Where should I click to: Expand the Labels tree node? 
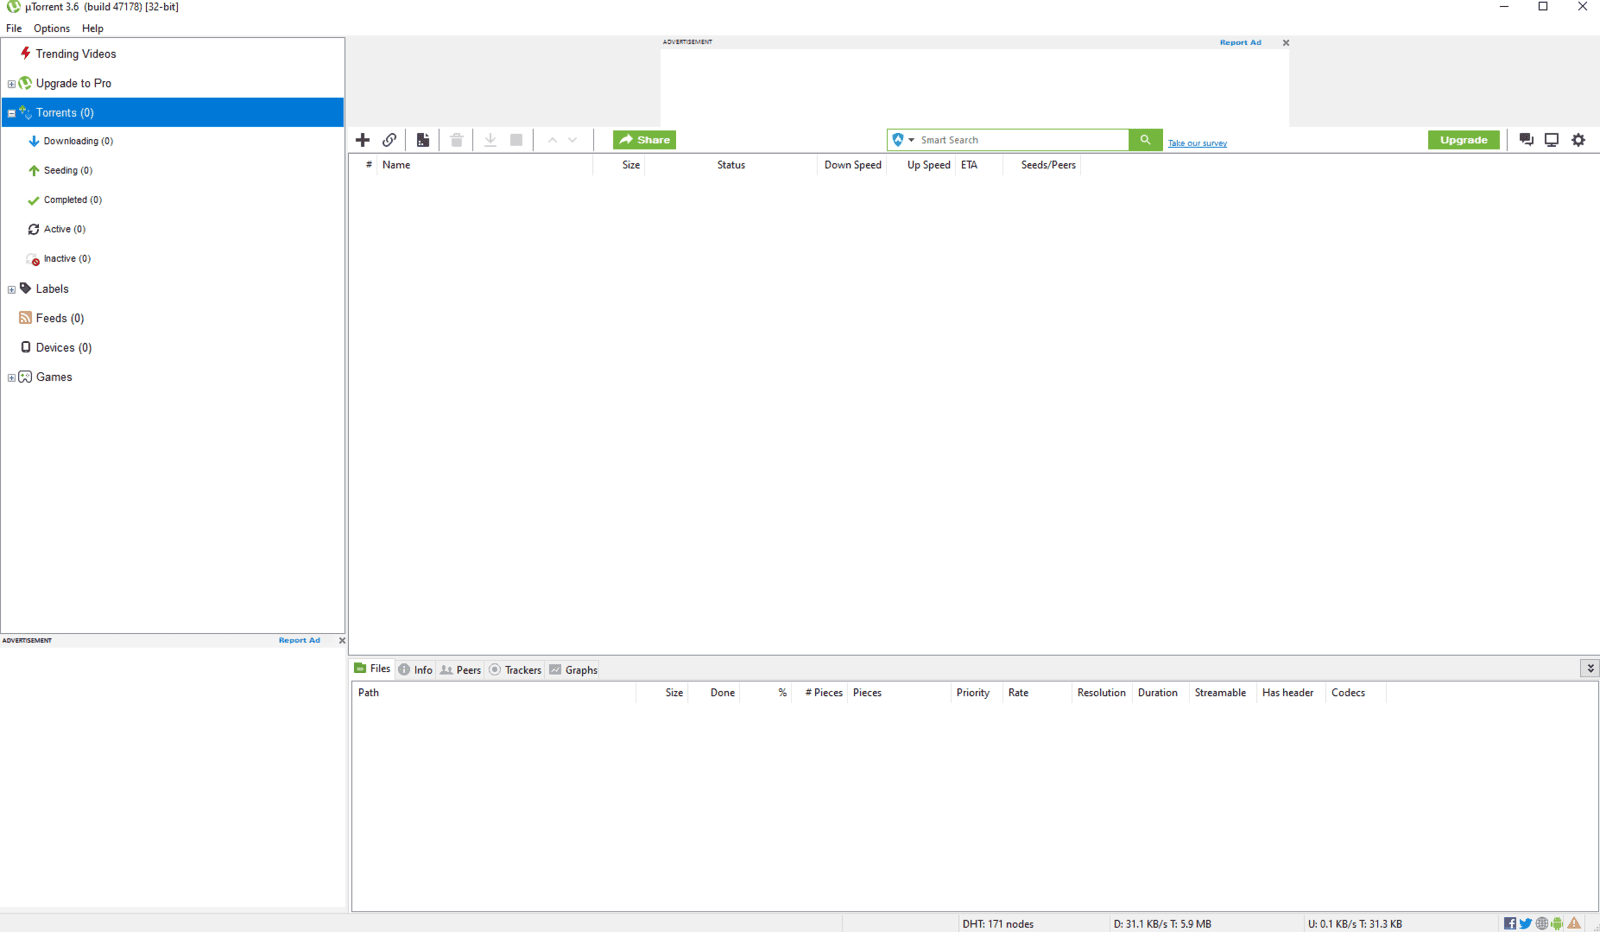click(x=11, y=290)
